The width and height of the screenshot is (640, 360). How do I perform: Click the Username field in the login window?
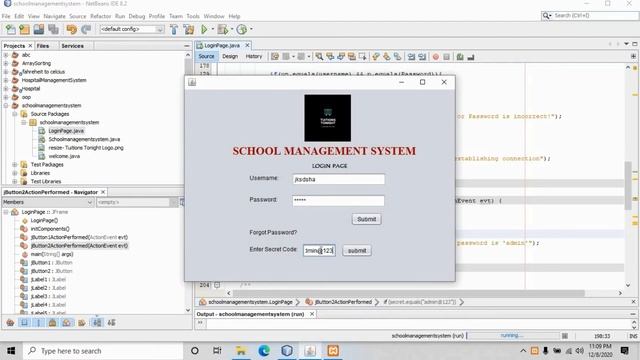(338, 179)
